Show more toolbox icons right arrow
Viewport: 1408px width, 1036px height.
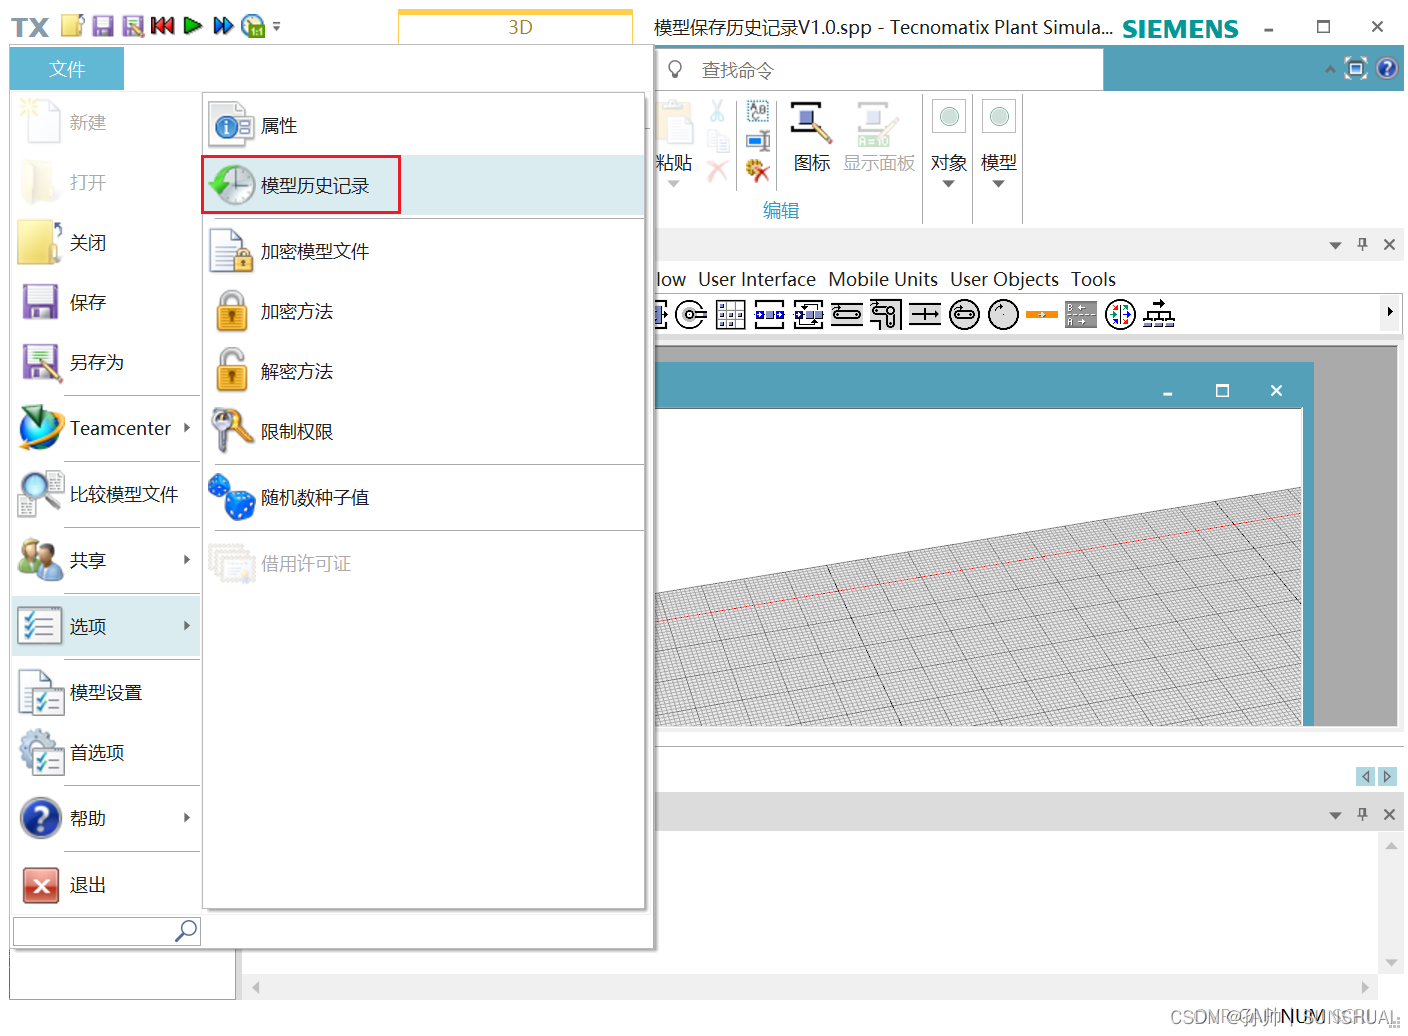pyautogui.click(x=1390, y=312)
